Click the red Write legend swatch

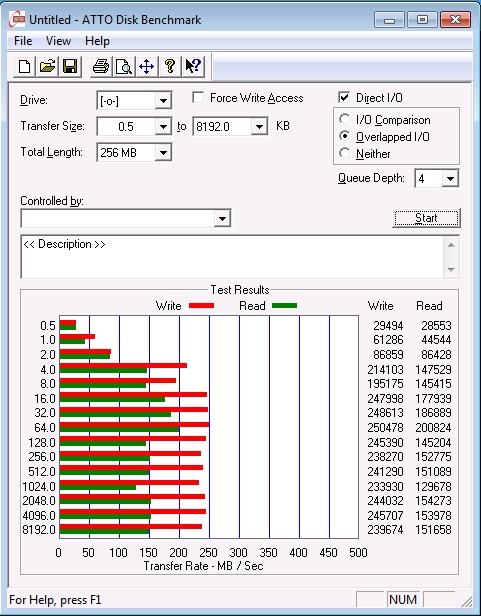click(202, 306)
